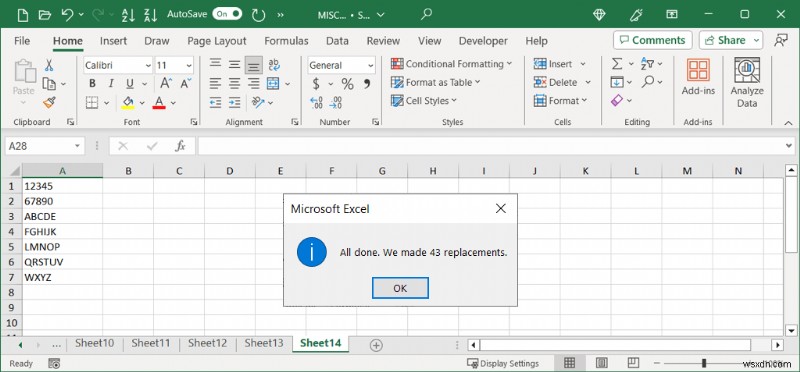
Task: Sort ascending with the A-Z icon
Action: 128,14
